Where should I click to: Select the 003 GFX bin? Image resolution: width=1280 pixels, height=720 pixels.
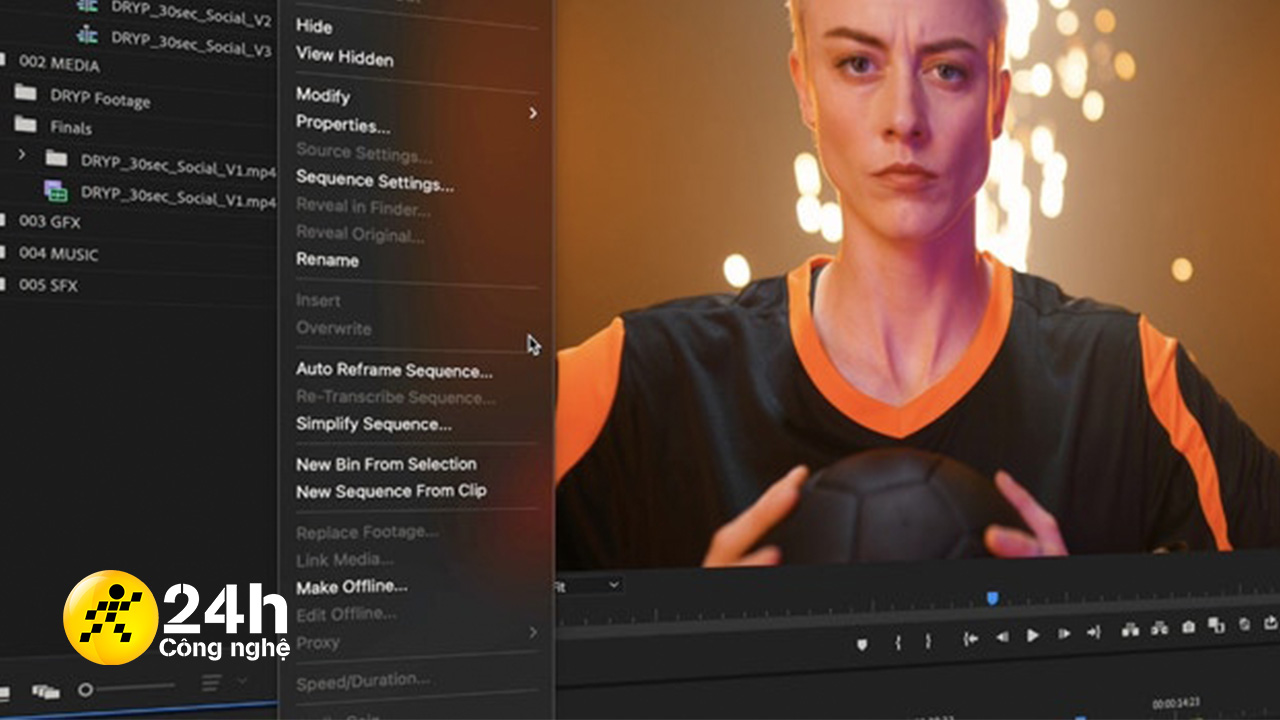click(50, 221)
